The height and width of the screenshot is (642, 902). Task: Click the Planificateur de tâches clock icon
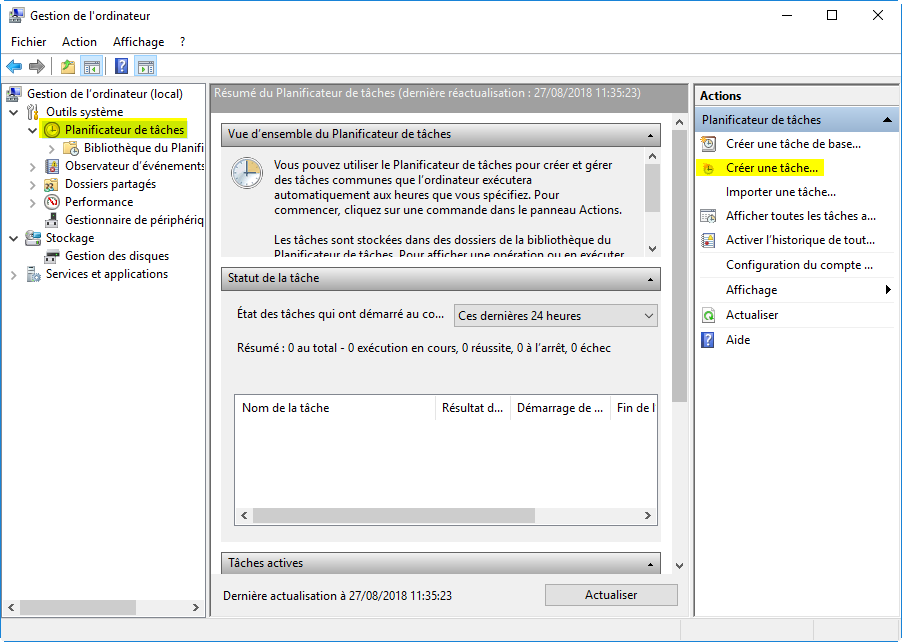[52, 130]
